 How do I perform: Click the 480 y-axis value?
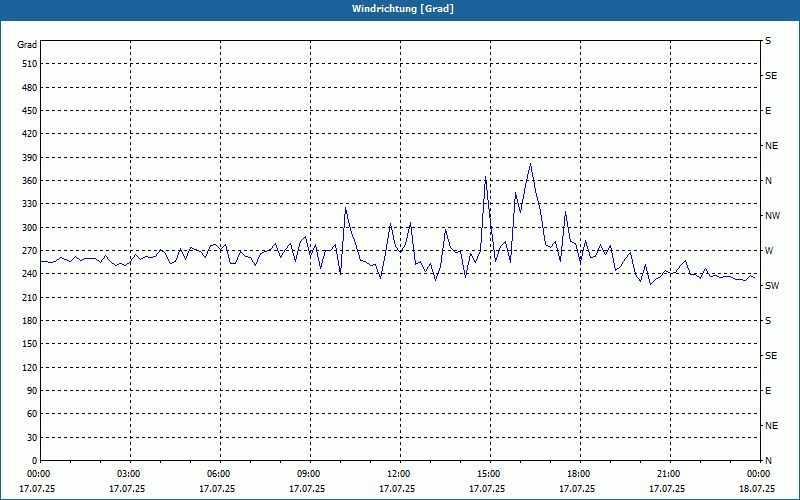pyautogui.click(x=30, y=88)
